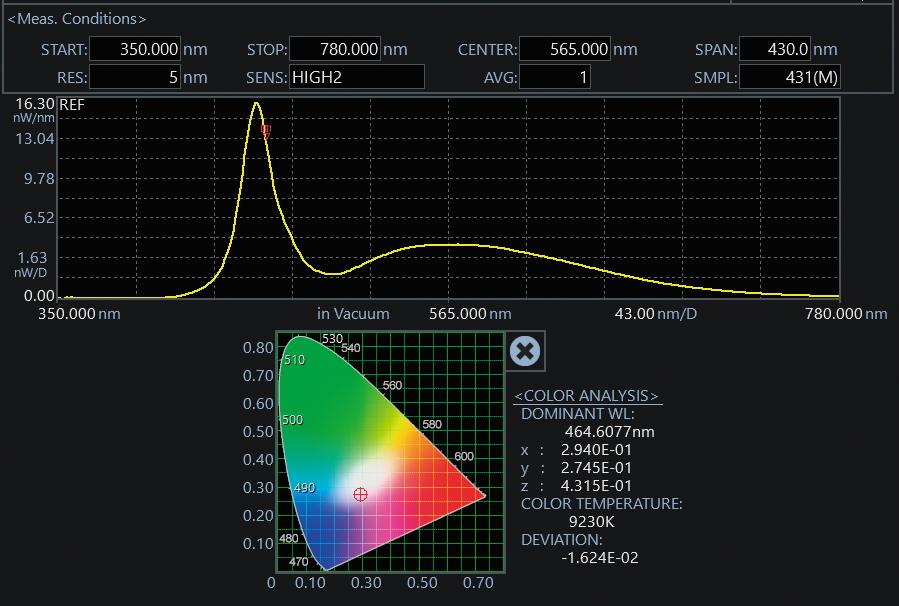Click the 16.30 reference level on the Y axis

[x=35, y=104]
